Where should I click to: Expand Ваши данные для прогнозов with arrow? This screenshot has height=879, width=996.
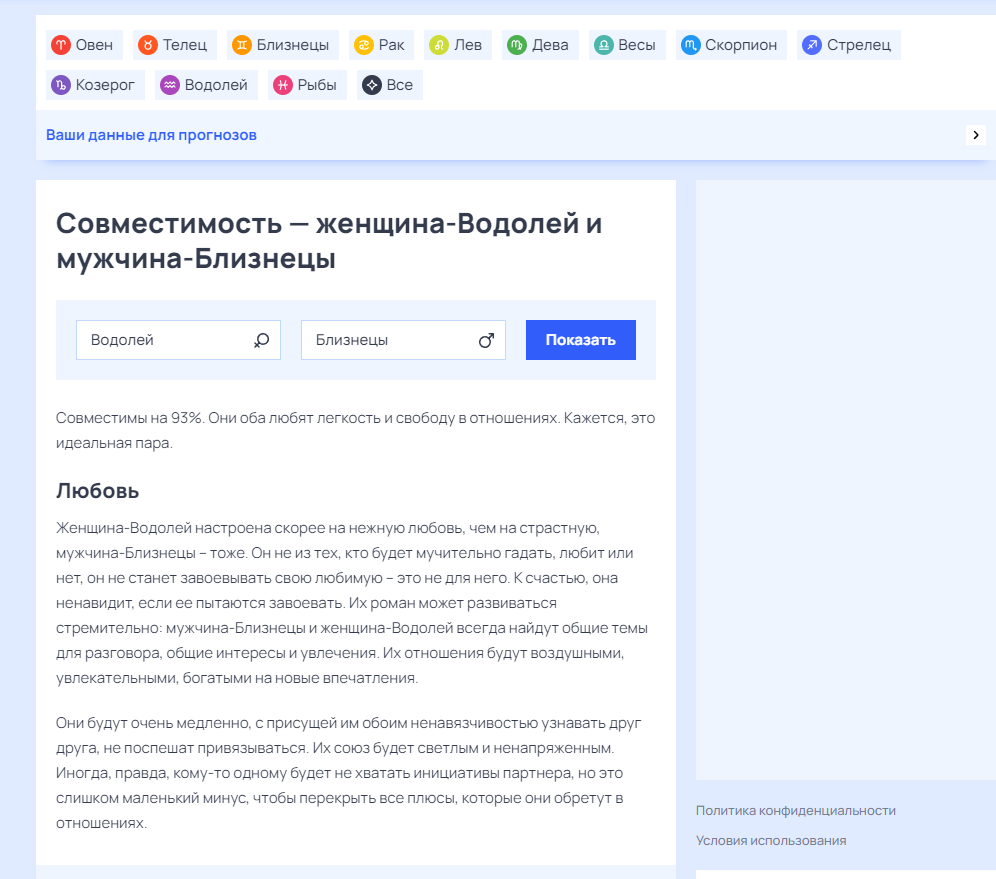click(976, 135)
